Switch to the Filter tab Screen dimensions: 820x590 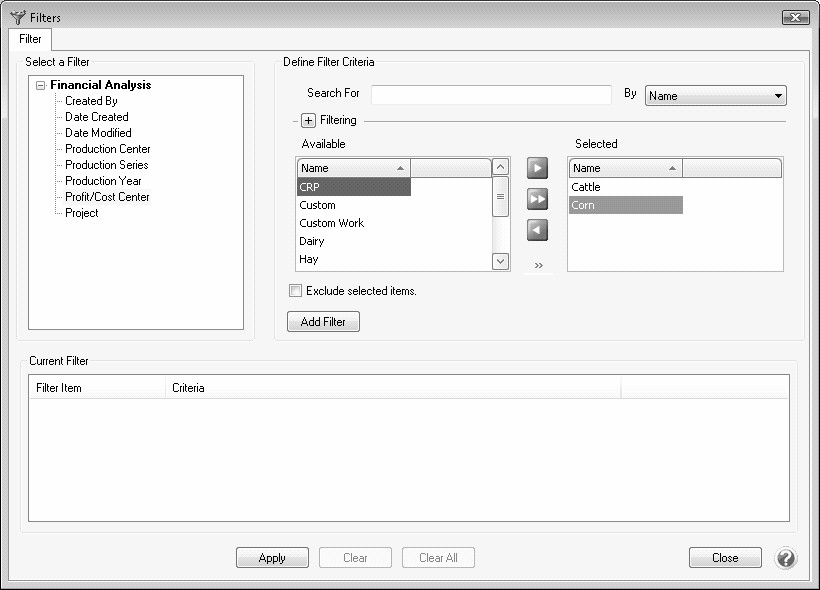point(30,39)
